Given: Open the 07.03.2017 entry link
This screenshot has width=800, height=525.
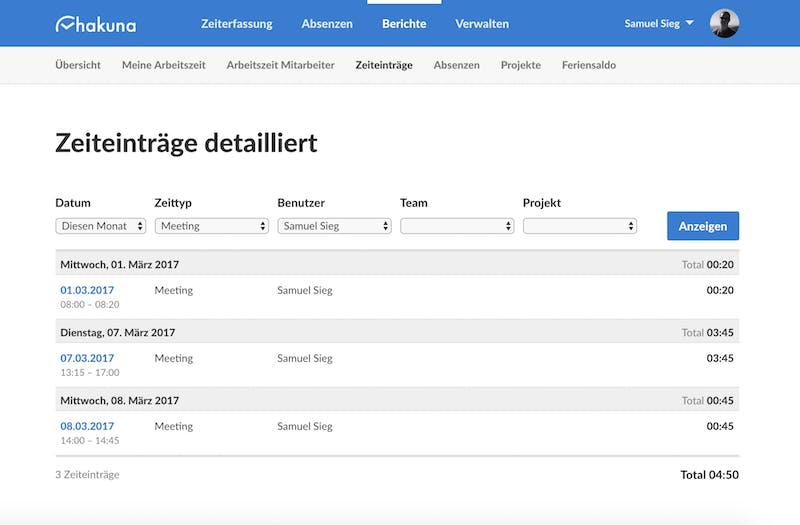Looking at the screenshot, I should click(87, 358).
